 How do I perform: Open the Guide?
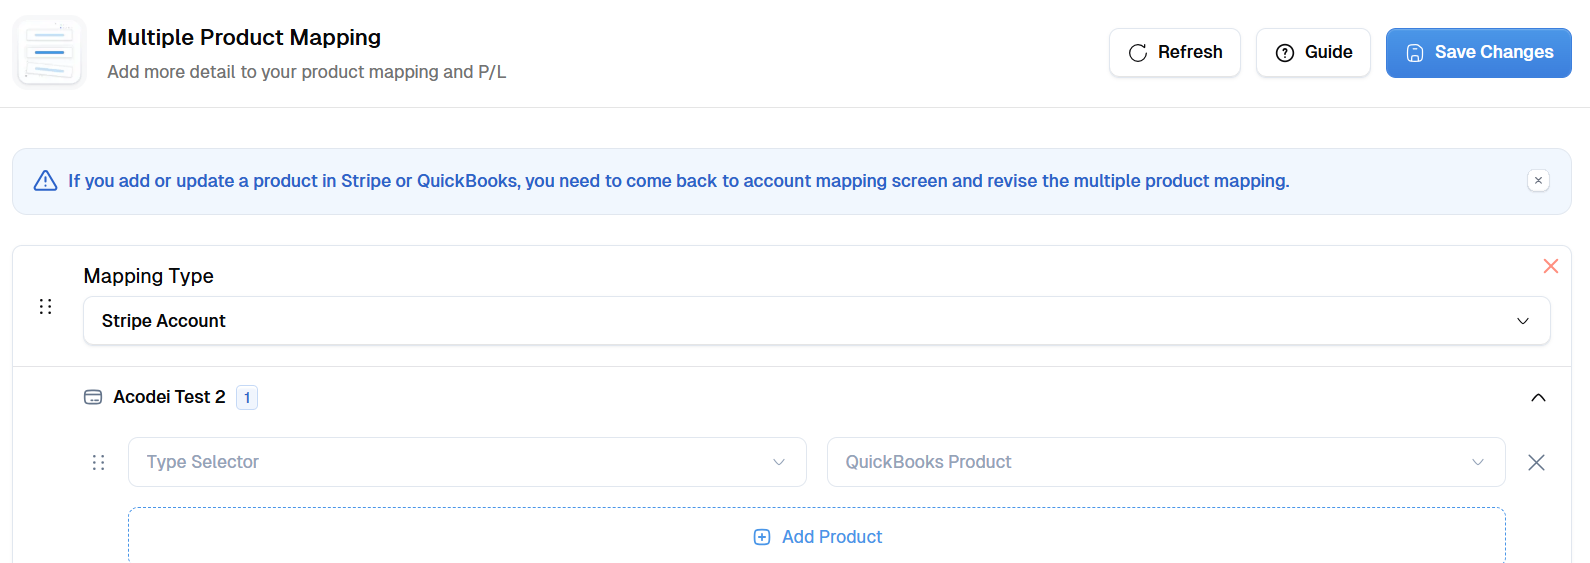click(x=1313, y=53)
